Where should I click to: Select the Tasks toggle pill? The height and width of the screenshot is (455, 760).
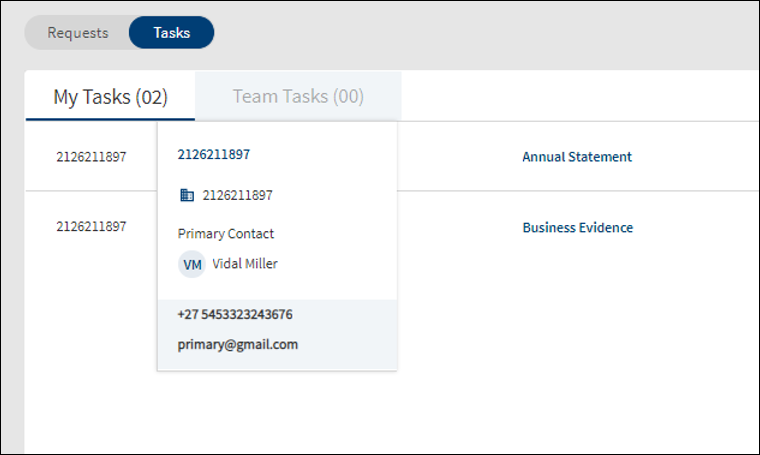click(172, 32)
